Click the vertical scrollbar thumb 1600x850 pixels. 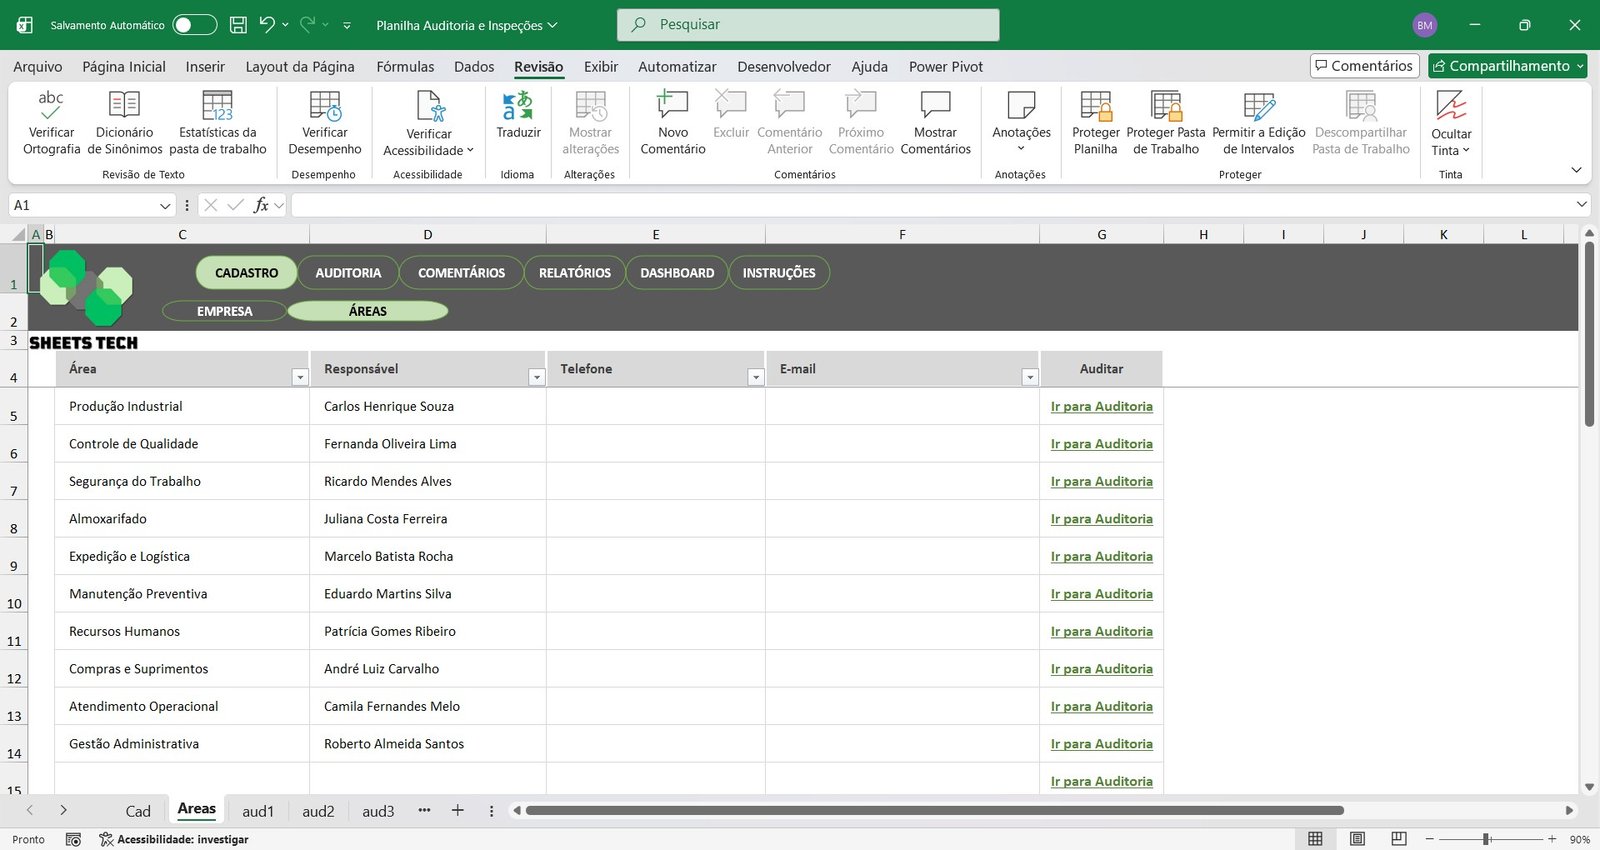1589,334
